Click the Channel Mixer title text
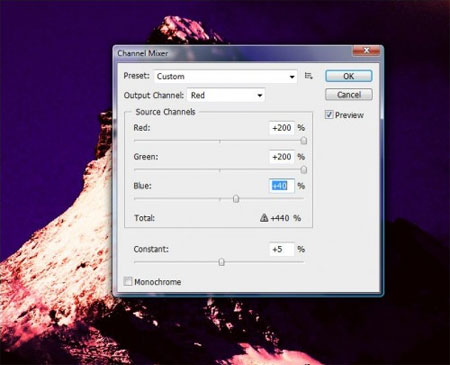Image resolution: width=450 pixels, height=365 pixels. click(x=143, y=53)
